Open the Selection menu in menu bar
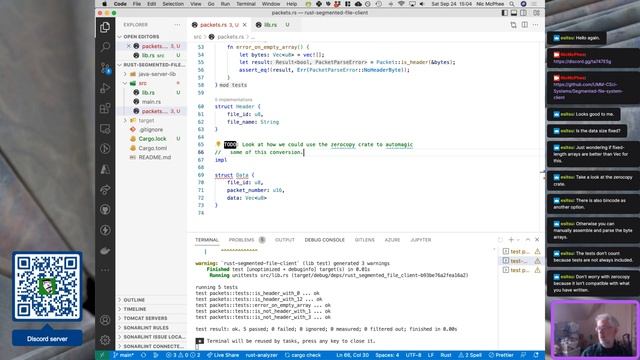 pos(173,4)
